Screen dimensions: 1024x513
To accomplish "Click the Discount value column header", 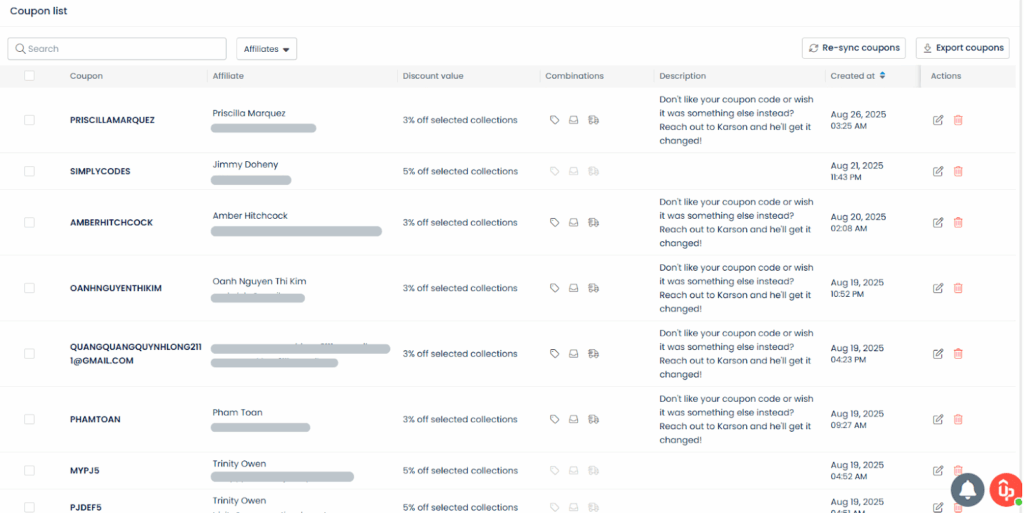I will coord(433,76).
